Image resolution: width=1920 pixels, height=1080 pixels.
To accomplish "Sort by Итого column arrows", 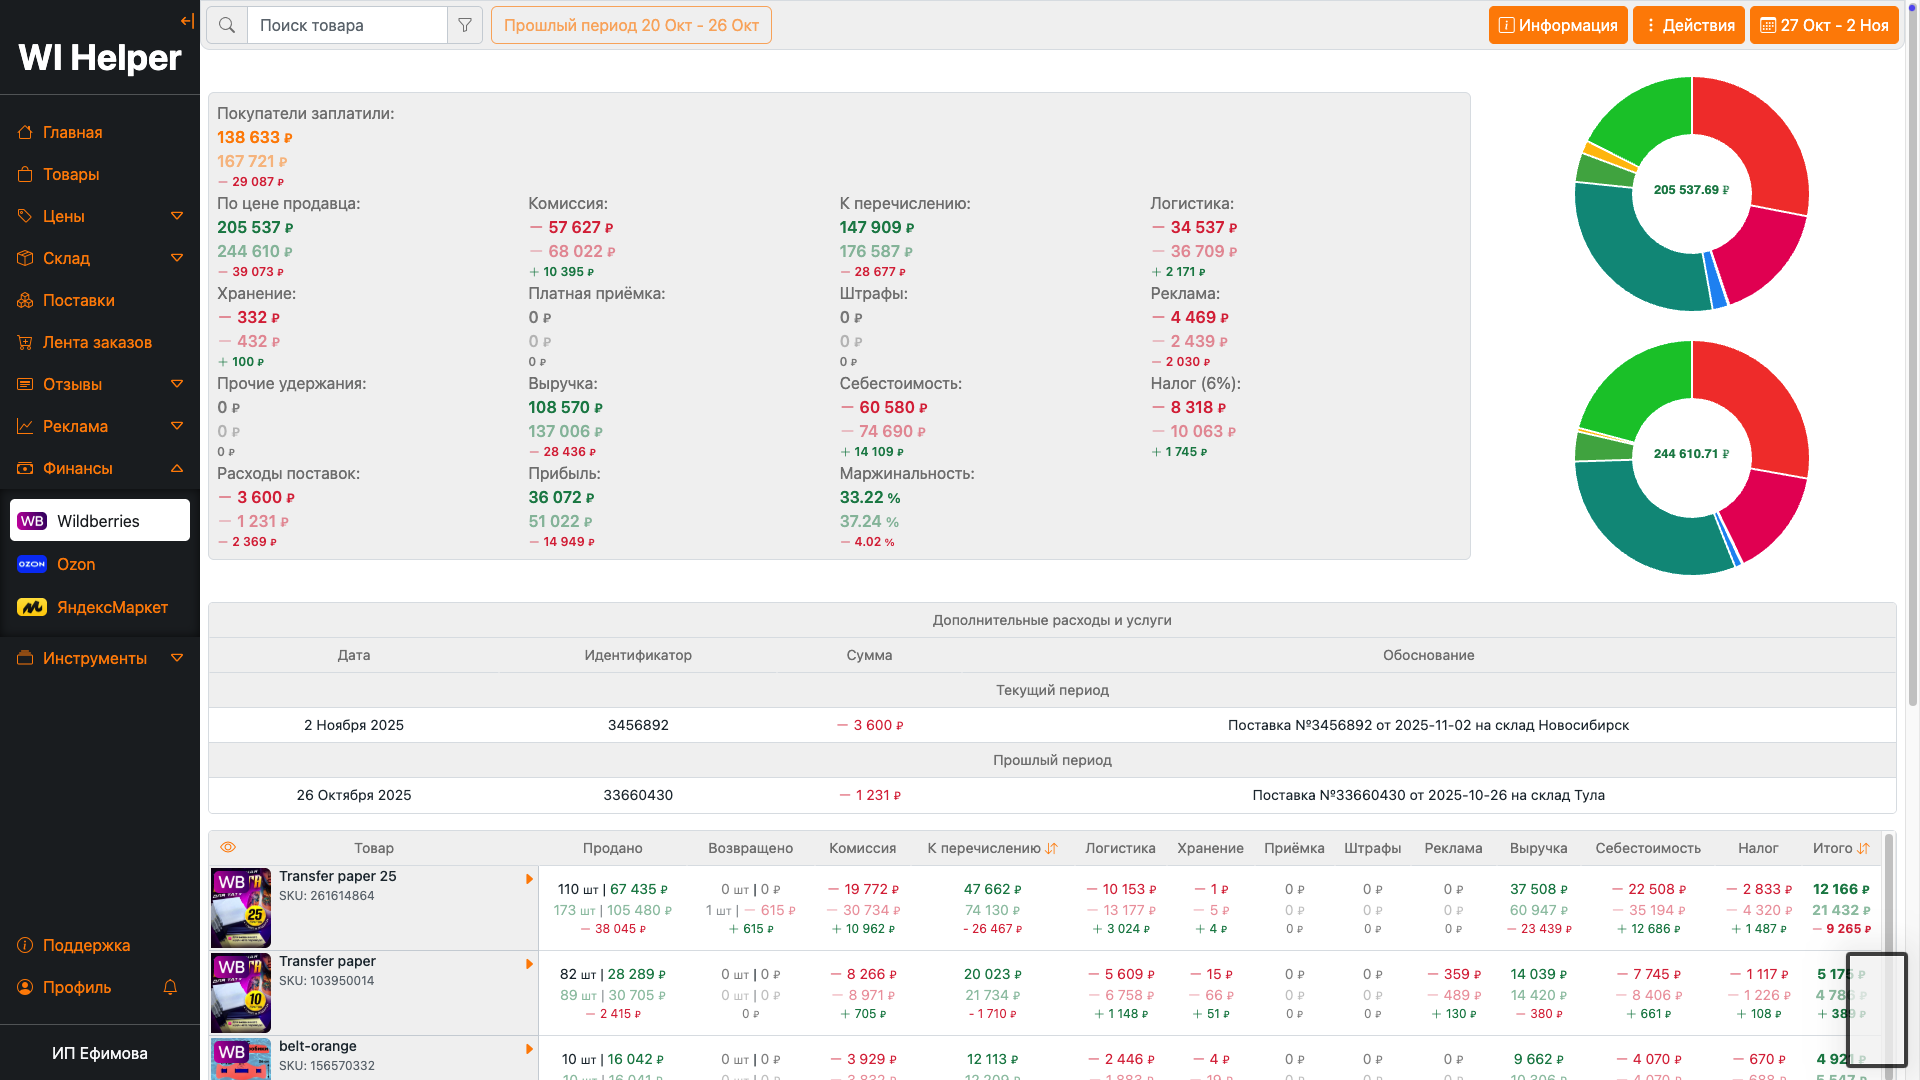I will pyautogui.click(x=1863, y=848).
